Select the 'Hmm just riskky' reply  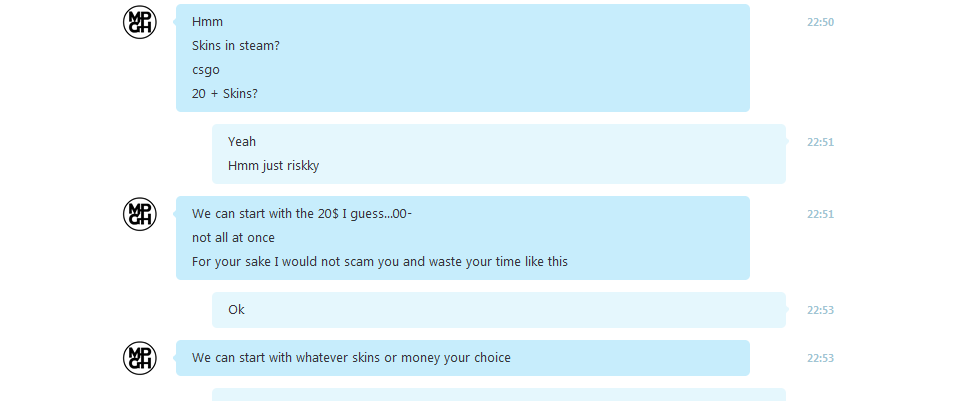[x=273, y=166]
